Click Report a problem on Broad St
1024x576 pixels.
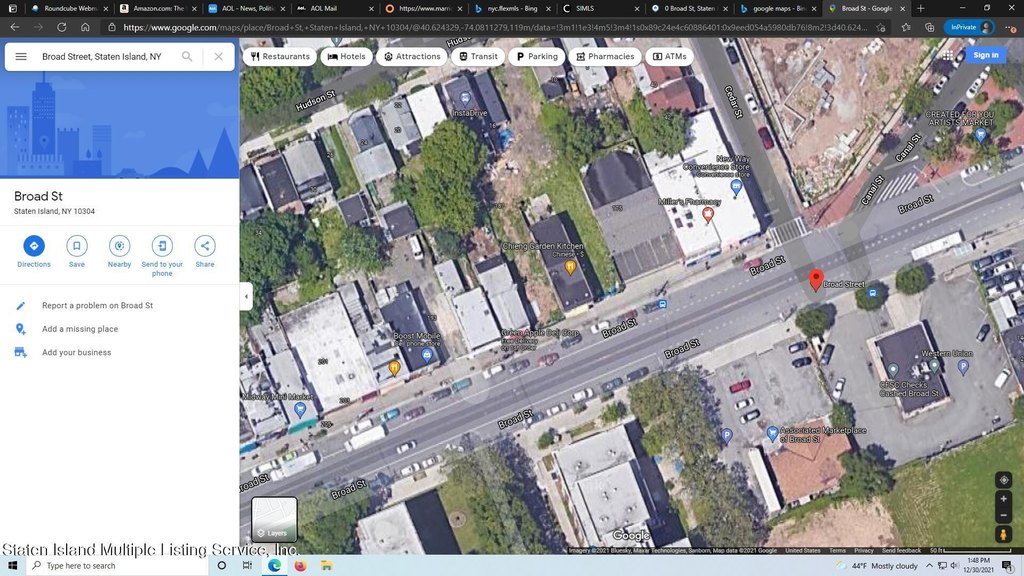[97, 305]
